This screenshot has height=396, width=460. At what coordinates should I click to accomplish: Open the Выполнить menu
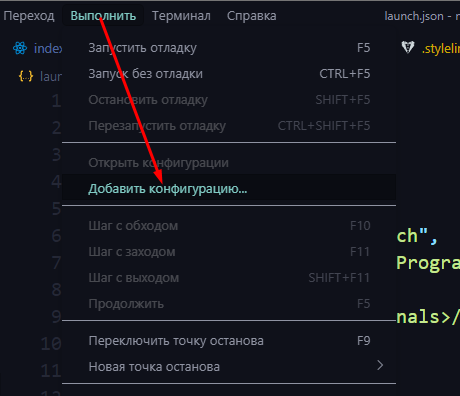103,16
